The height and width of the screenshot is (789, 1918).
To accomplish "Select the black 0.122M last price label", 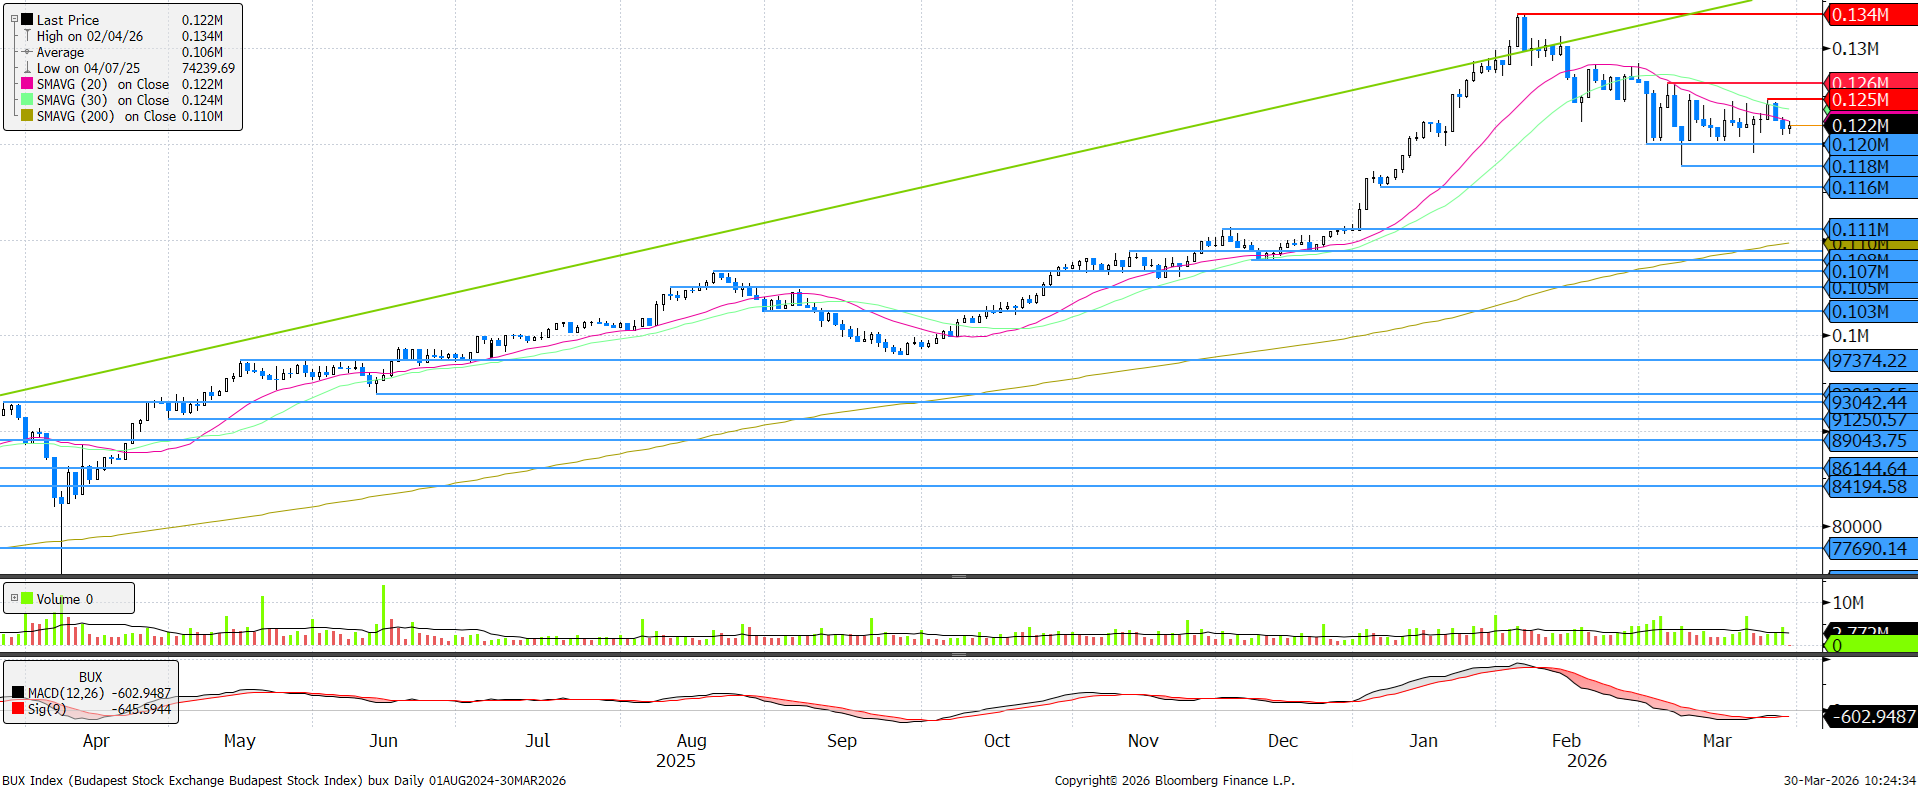I will 1869,125.
